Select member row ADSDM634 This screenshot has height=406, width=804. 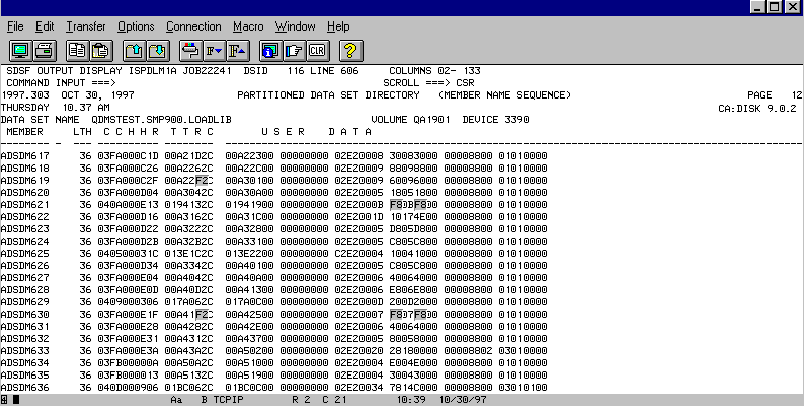pos(274,363)
